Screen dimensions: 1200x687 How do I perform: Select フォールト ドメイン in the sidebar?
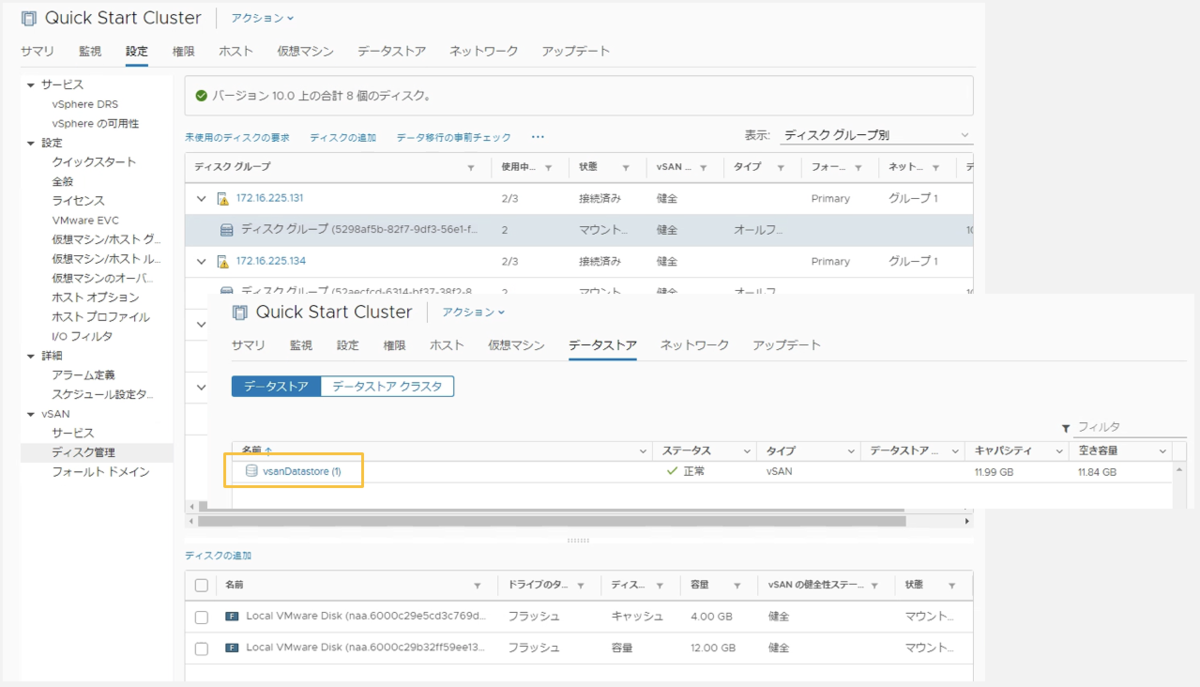(100, 472)
